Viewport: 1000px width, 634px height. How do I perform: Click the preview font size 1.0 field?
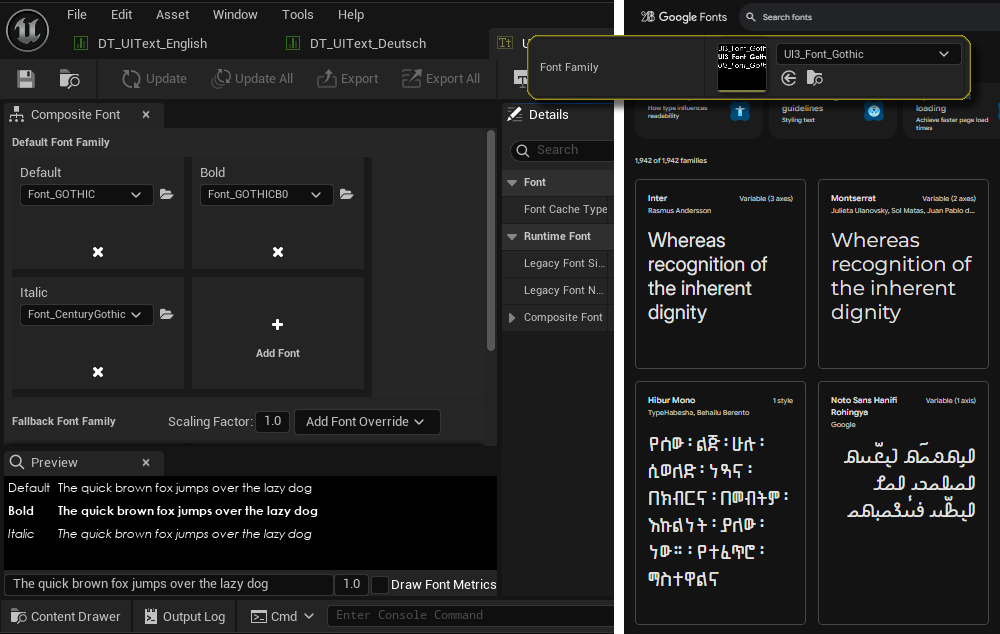[x=351, y=584]
